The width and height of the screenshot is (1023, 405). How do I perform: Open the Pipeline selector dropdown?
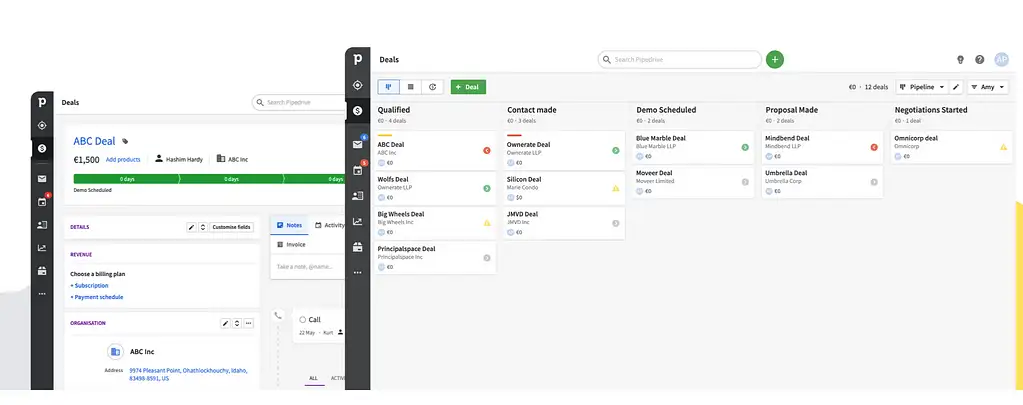click(x=920, y=87)
